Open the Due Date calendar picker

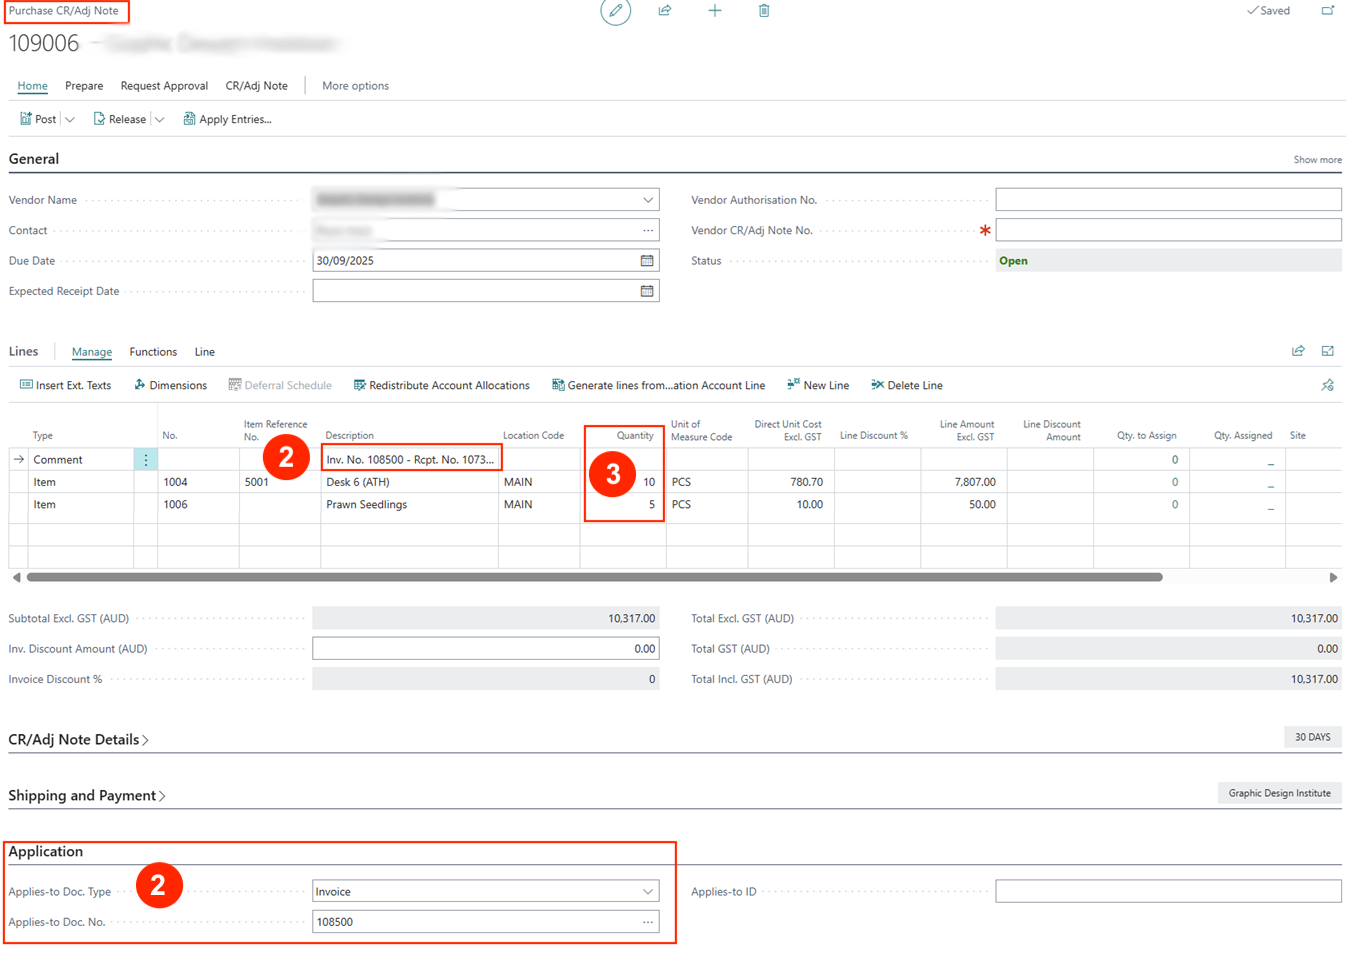pos(647,261)
